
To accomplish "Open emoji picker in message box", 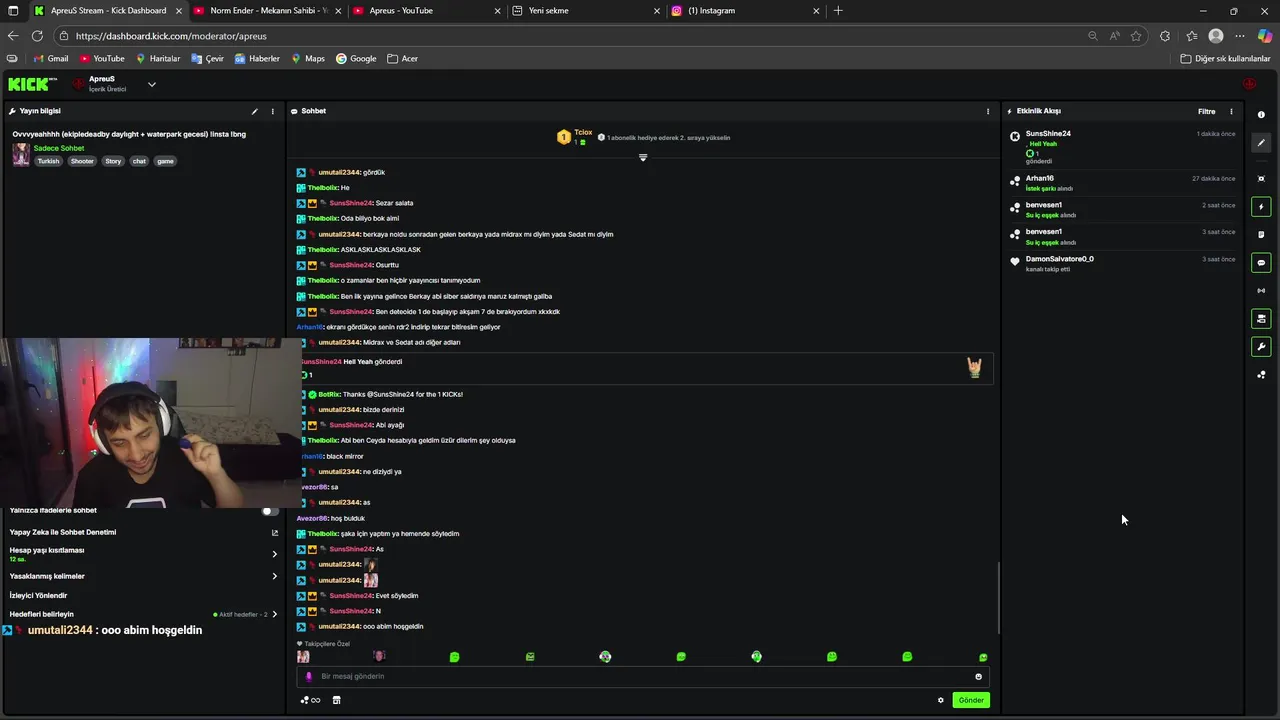I will pos(978,676).
